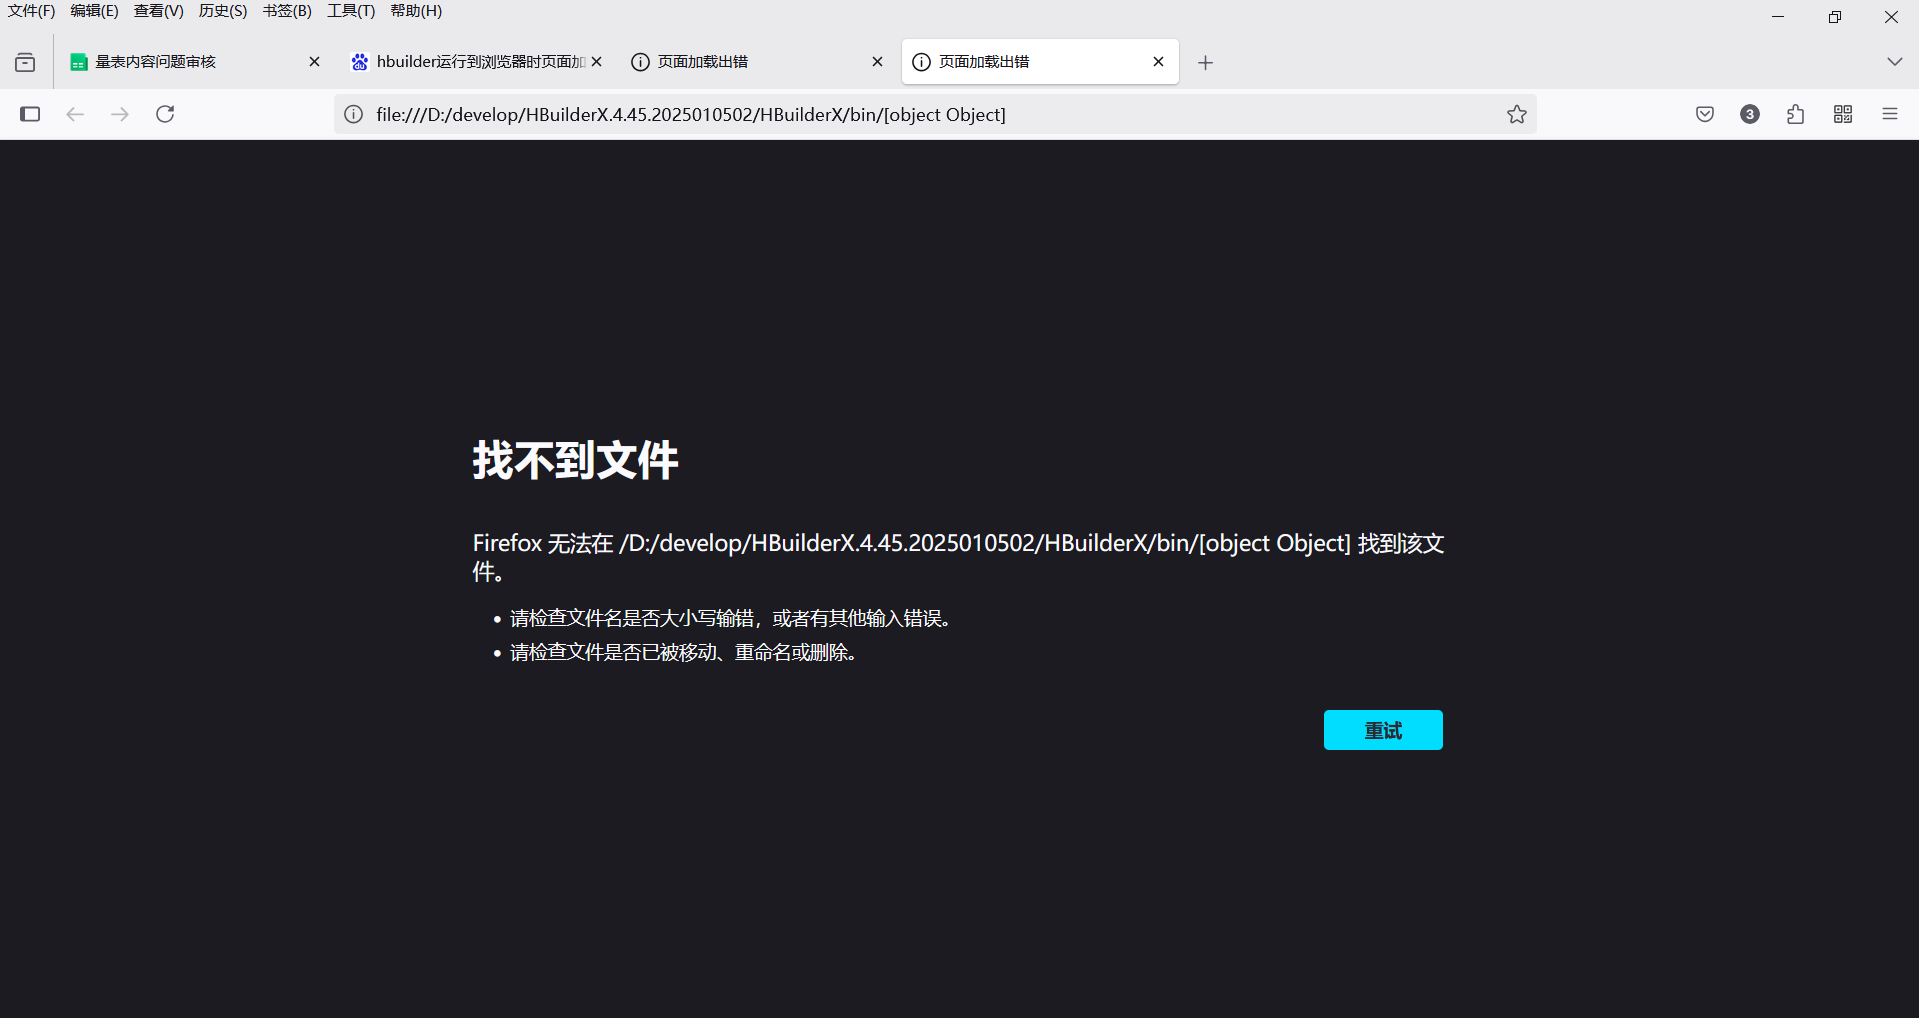Bookmark this page with star icon
1919x1018 pixels.
pyautogui.click(x=1517, y=114)
